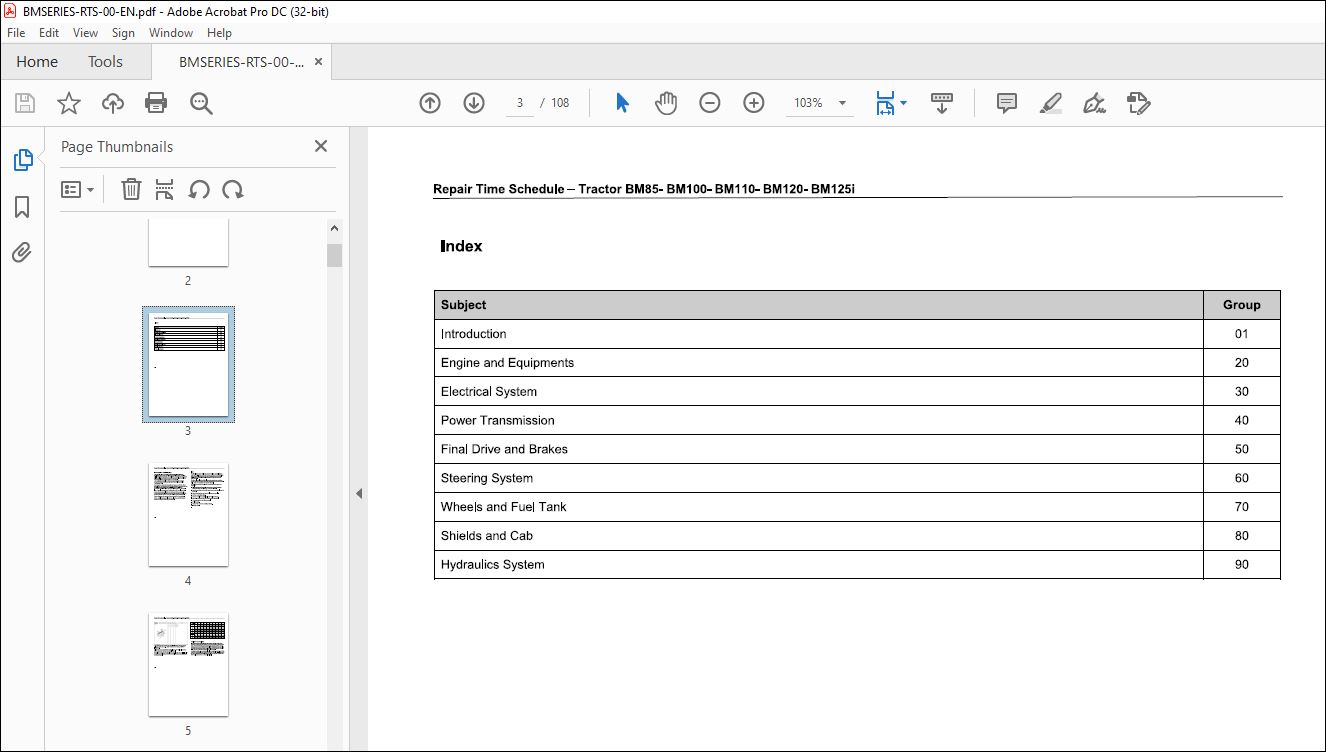The height and width of the screenshot is (752, 1326).
Task: Select page 4 thumbnail
Action: 188,514
